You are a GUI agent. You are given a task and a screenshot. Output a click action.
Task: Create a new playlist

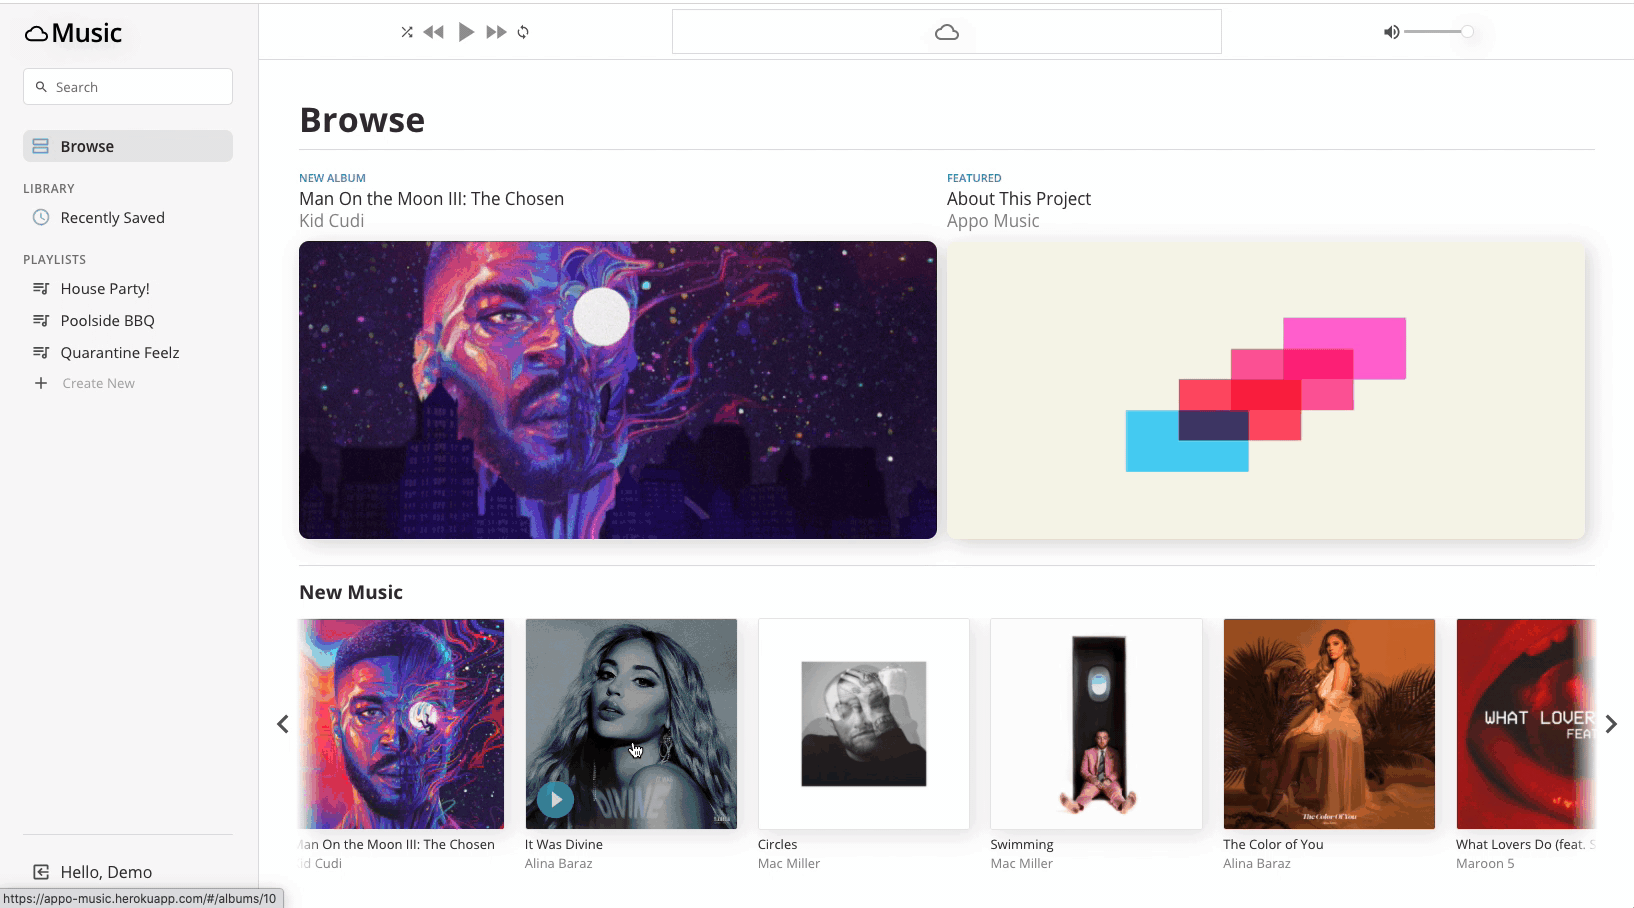pos(98,383)
